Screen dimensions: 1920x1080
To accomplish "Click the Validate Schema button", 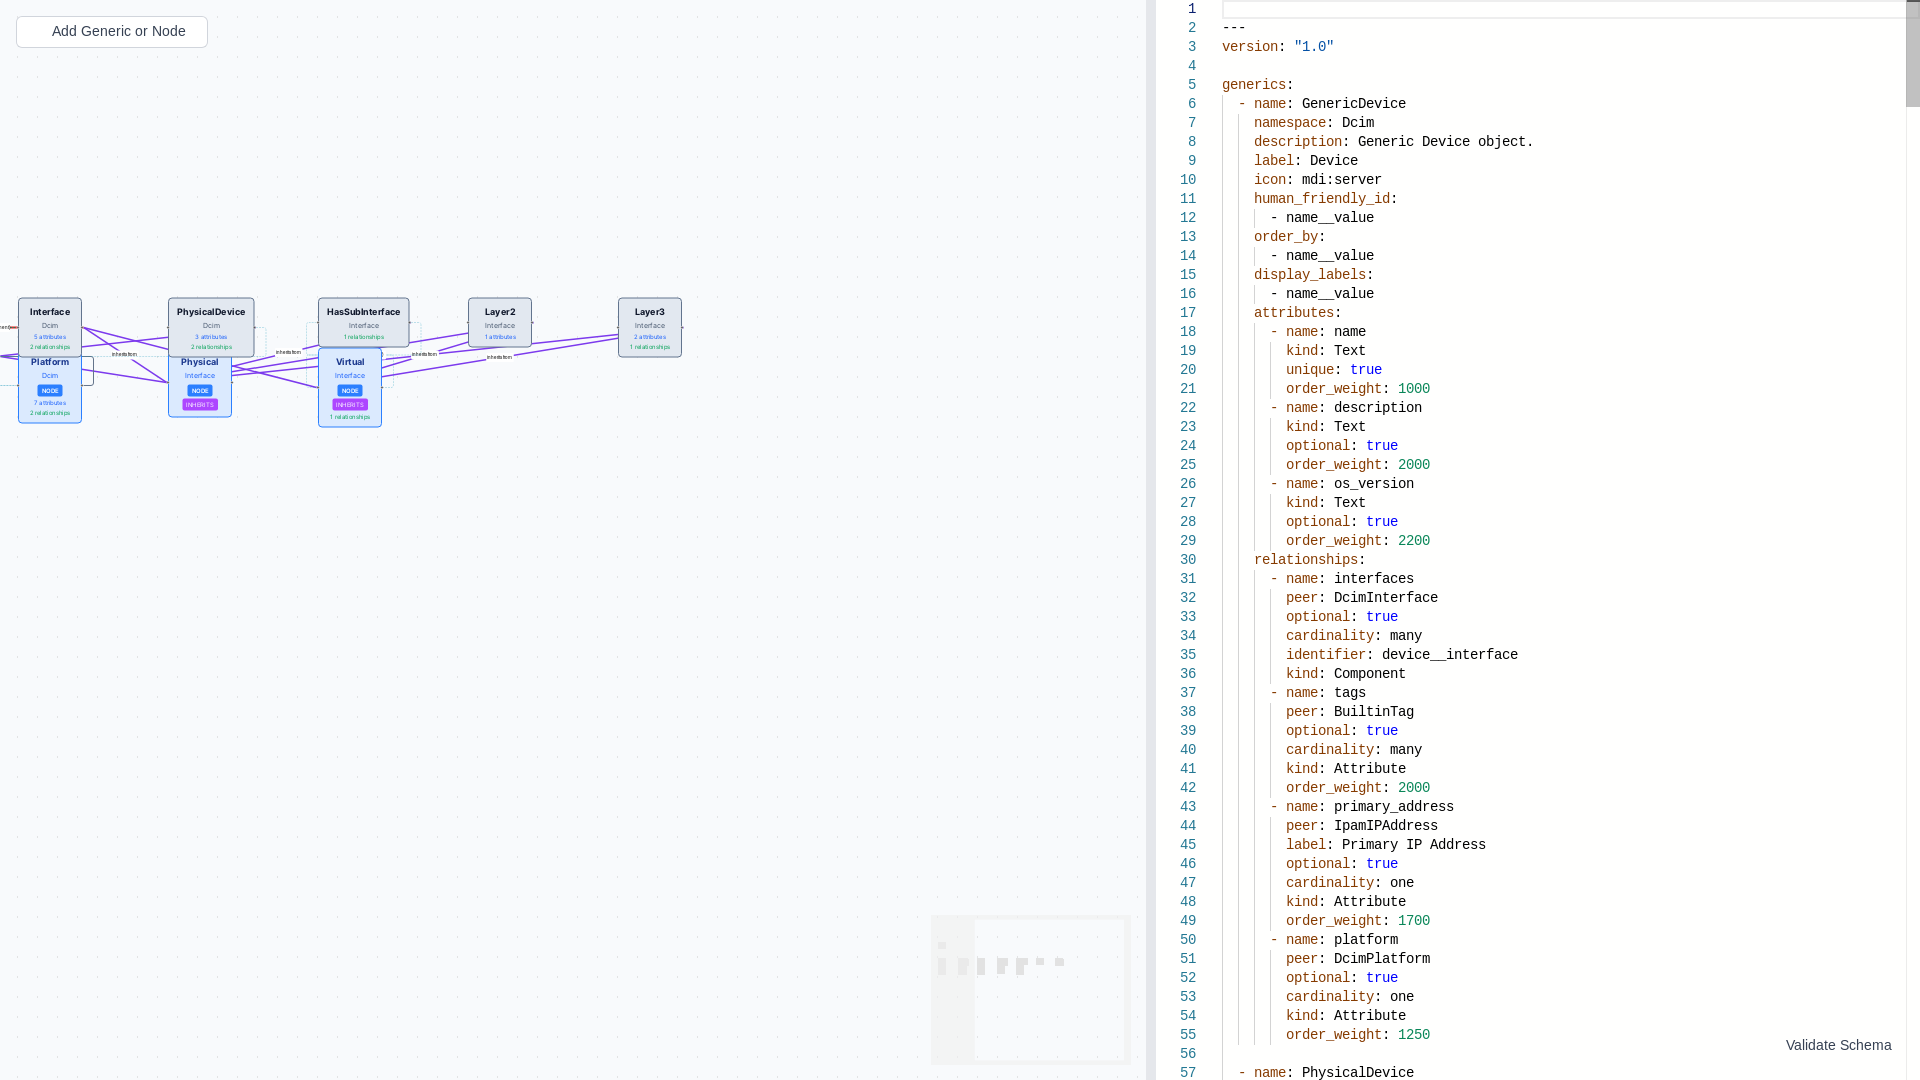I will 1838,1045.
